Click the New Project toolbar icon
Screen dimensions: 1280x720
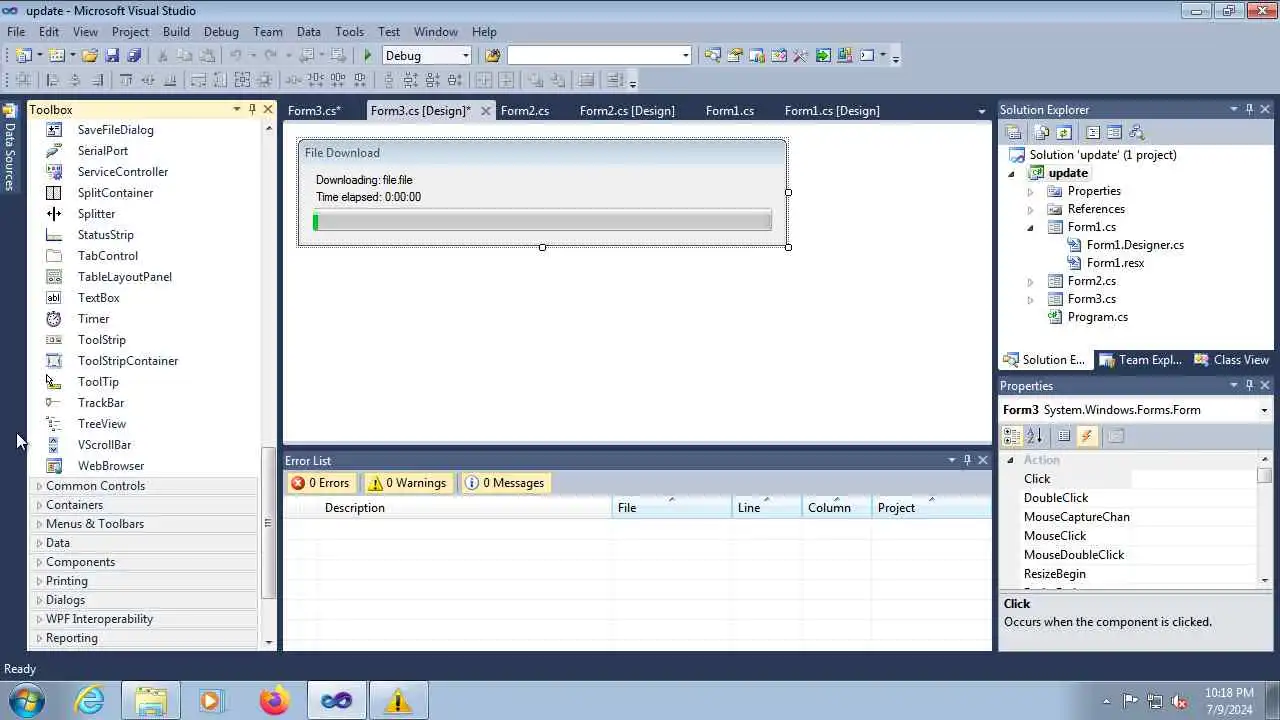(x=23, y=56)
